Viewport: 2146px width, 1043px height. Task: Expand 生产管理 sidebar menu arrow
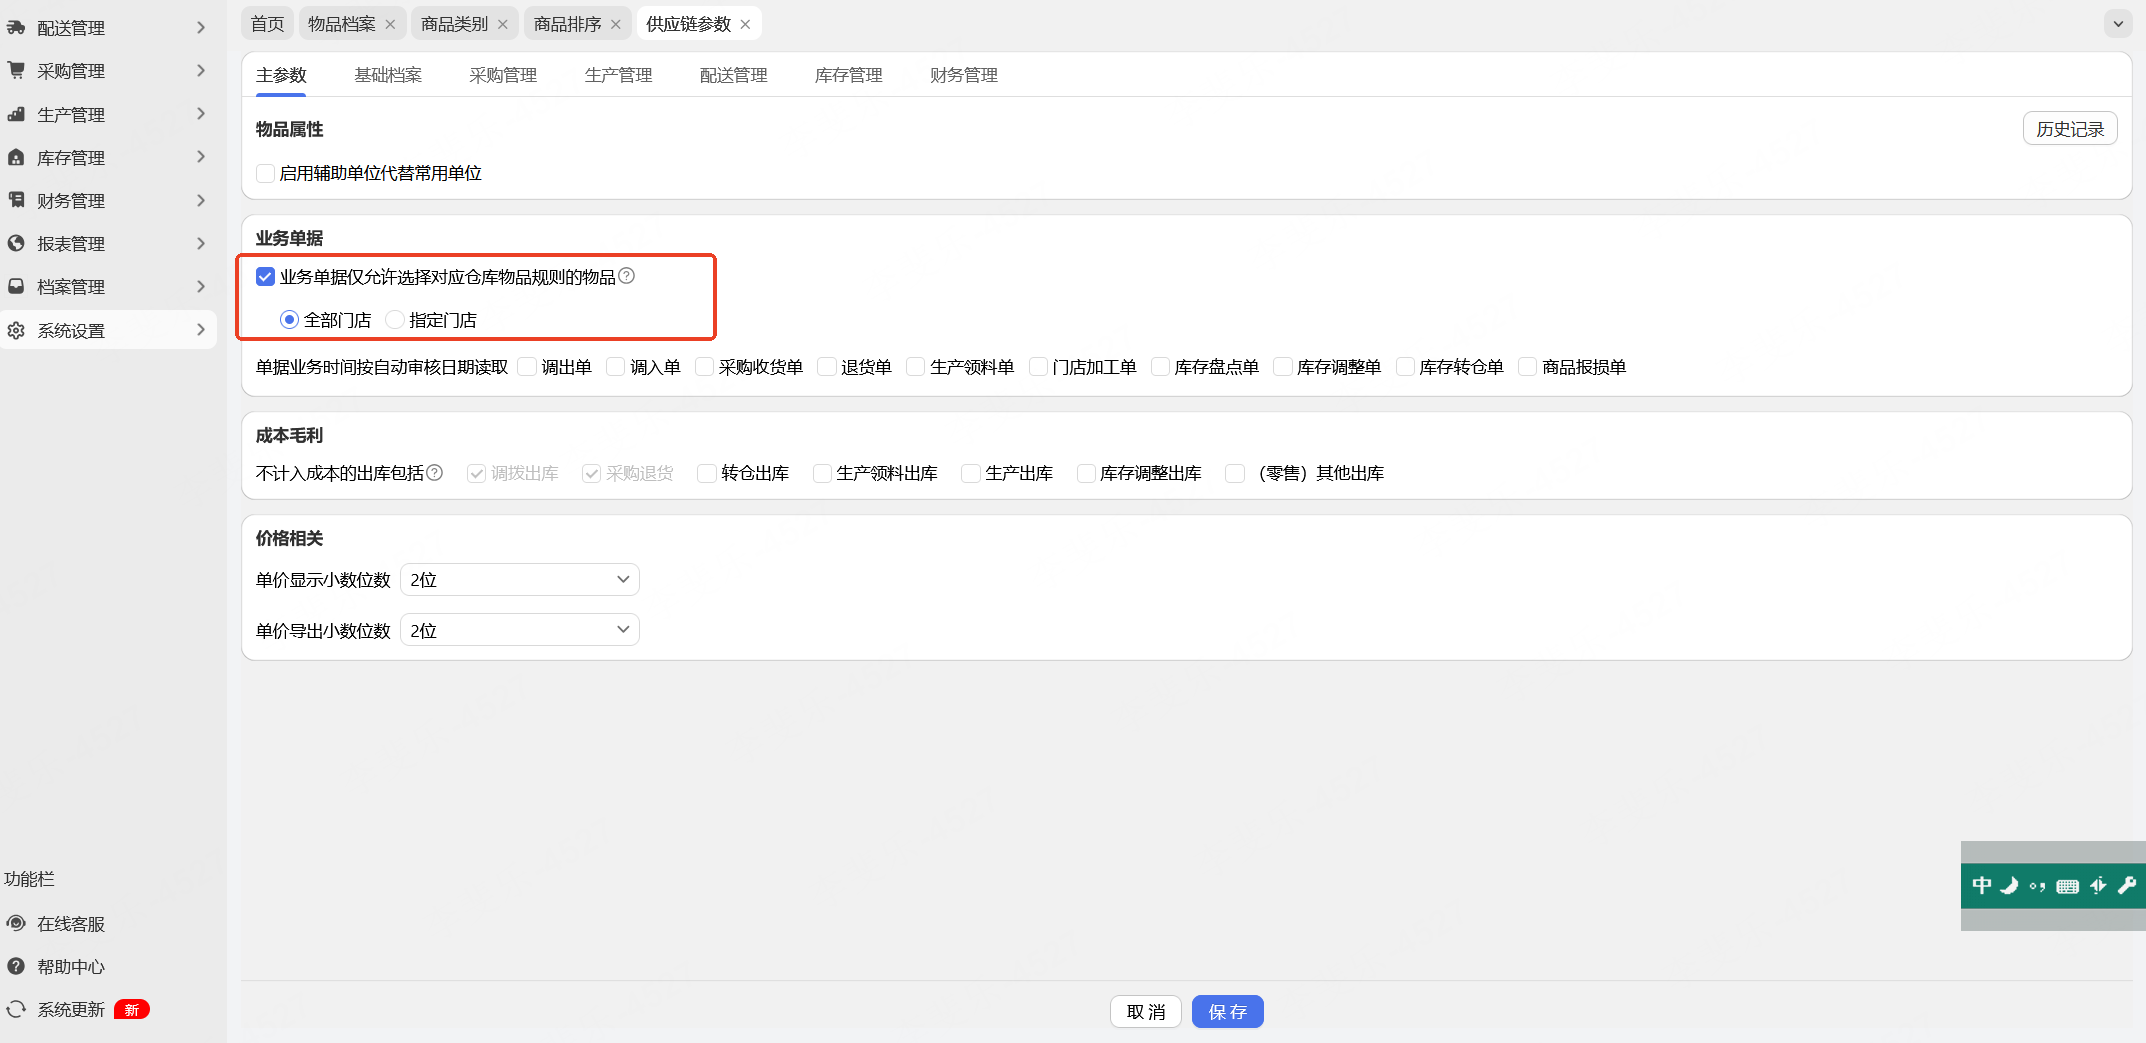[x=201, y=114]
